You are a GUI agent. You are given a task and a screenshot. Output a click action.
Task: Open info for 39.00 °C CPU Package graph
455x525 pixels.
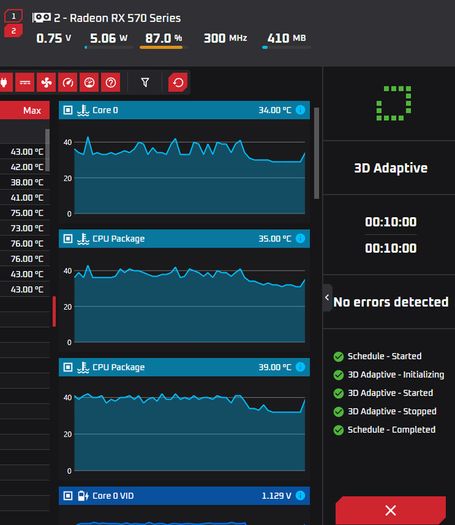(300, 367)
